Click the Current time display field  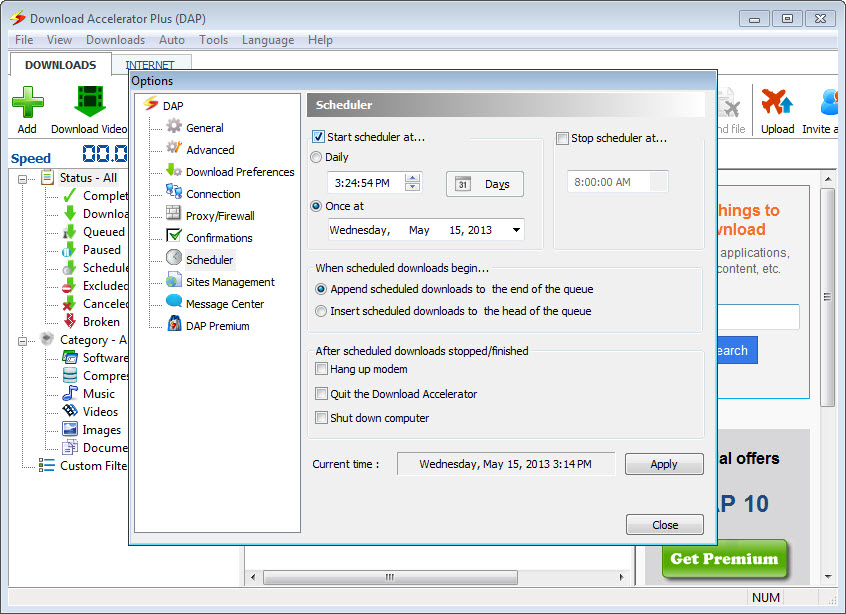(x=506, y=464)
